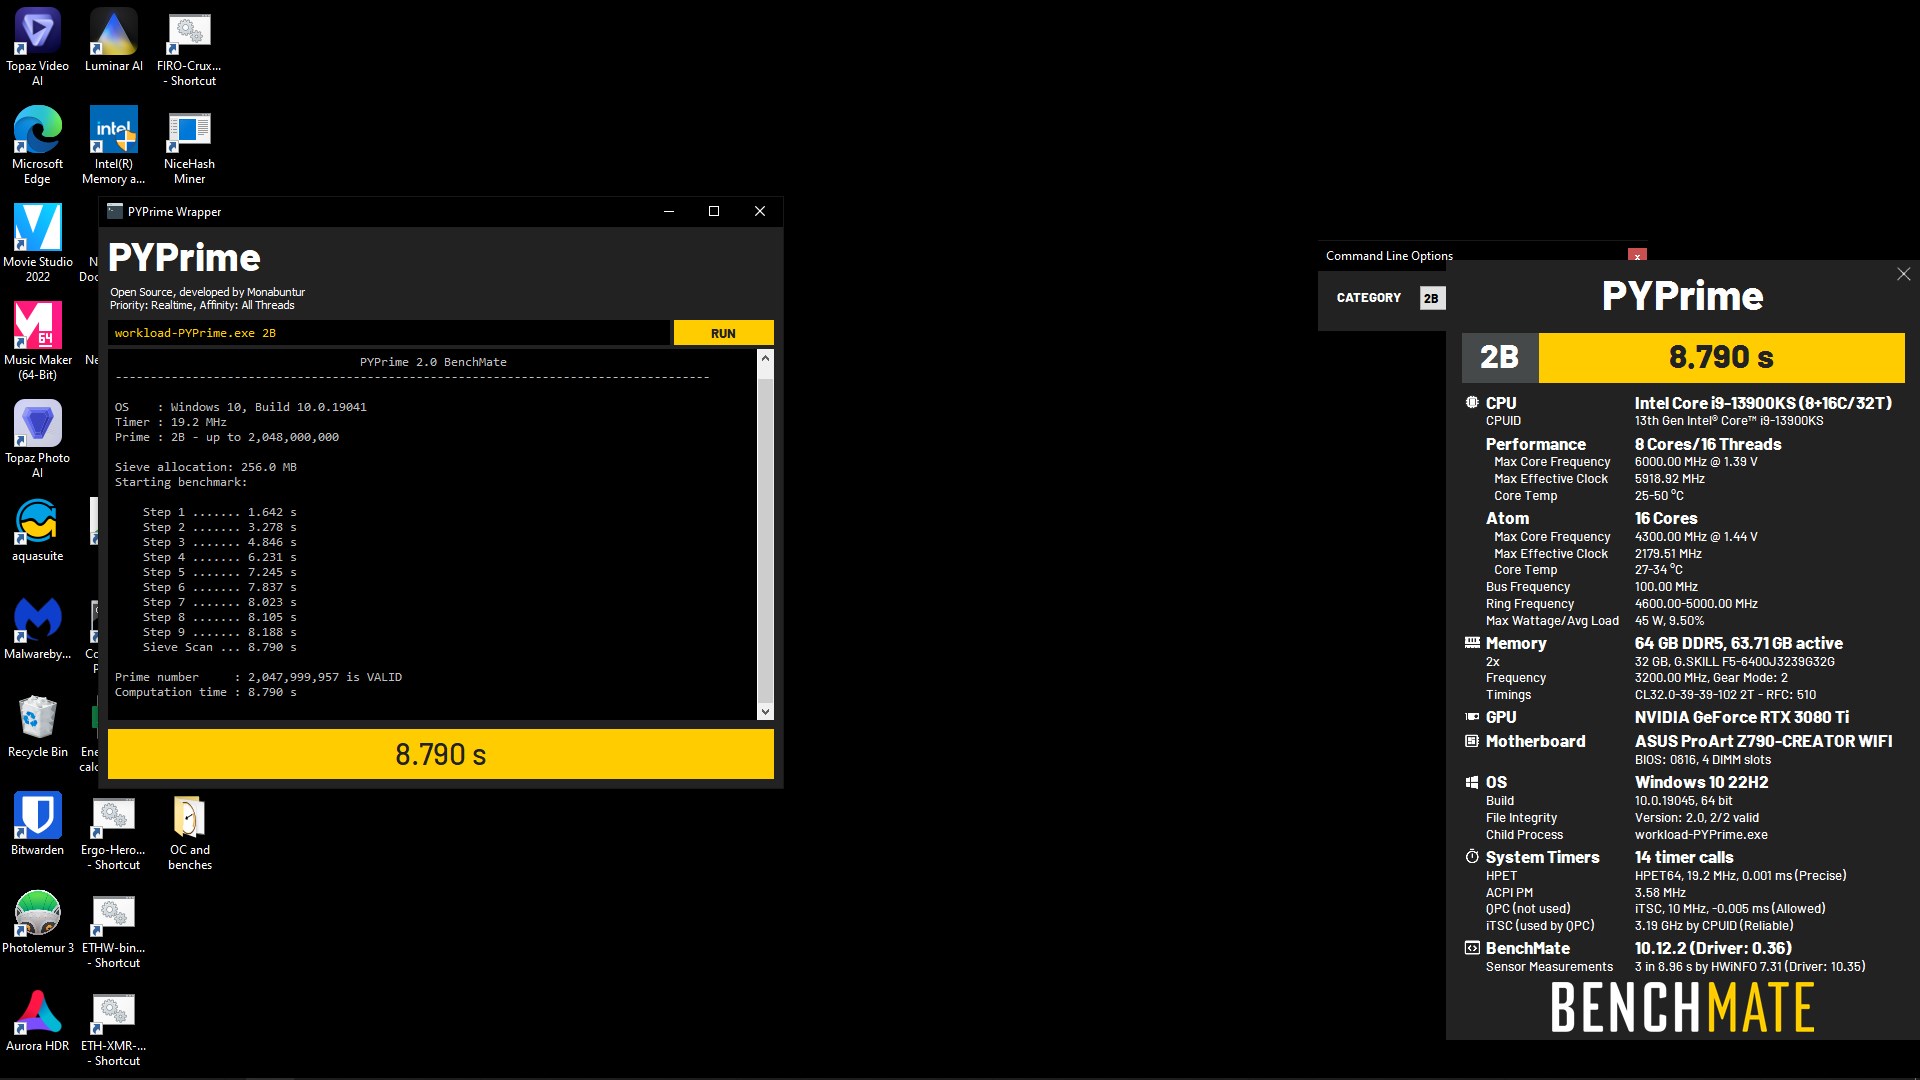Open Movie Studio 2022 desktop icon
The width and height of the screenshot is (1920, 1080).
(38, 243)
